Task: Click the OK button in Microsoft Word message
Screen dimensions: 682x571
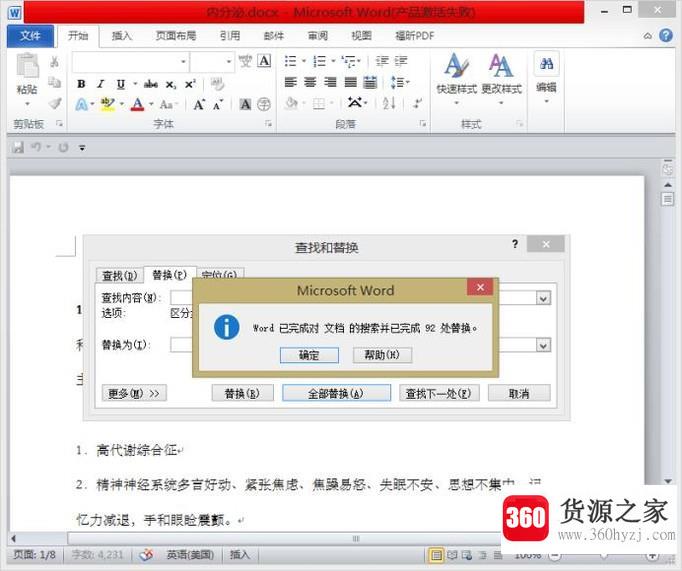Action: (x=309, y=355)
